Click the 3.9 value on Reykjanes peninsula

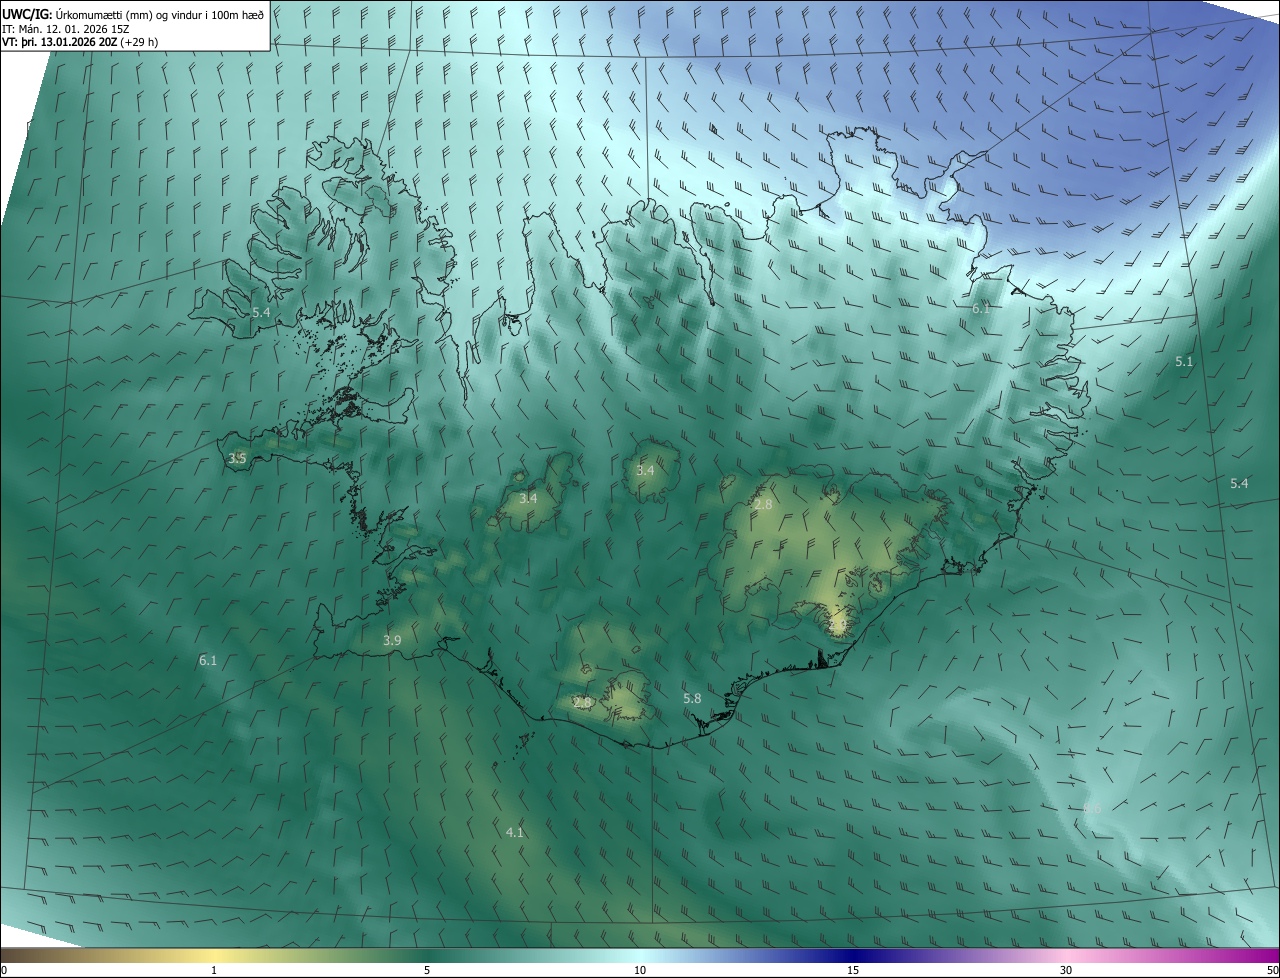(x=392, y=640)
